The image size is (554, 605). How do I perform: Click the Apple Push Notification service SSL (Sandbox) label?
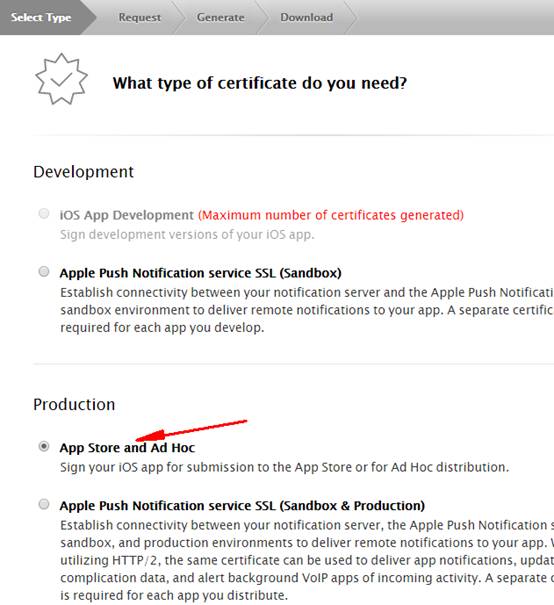(201, 273)
